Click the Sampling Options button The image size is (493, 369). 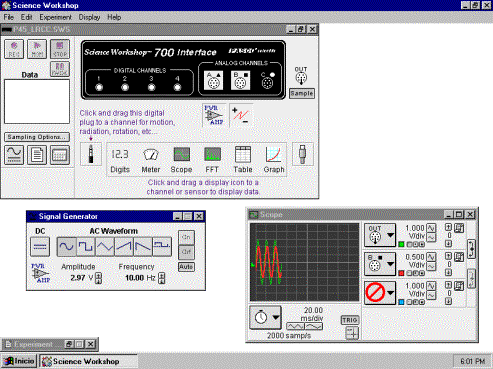coord(37,137)
